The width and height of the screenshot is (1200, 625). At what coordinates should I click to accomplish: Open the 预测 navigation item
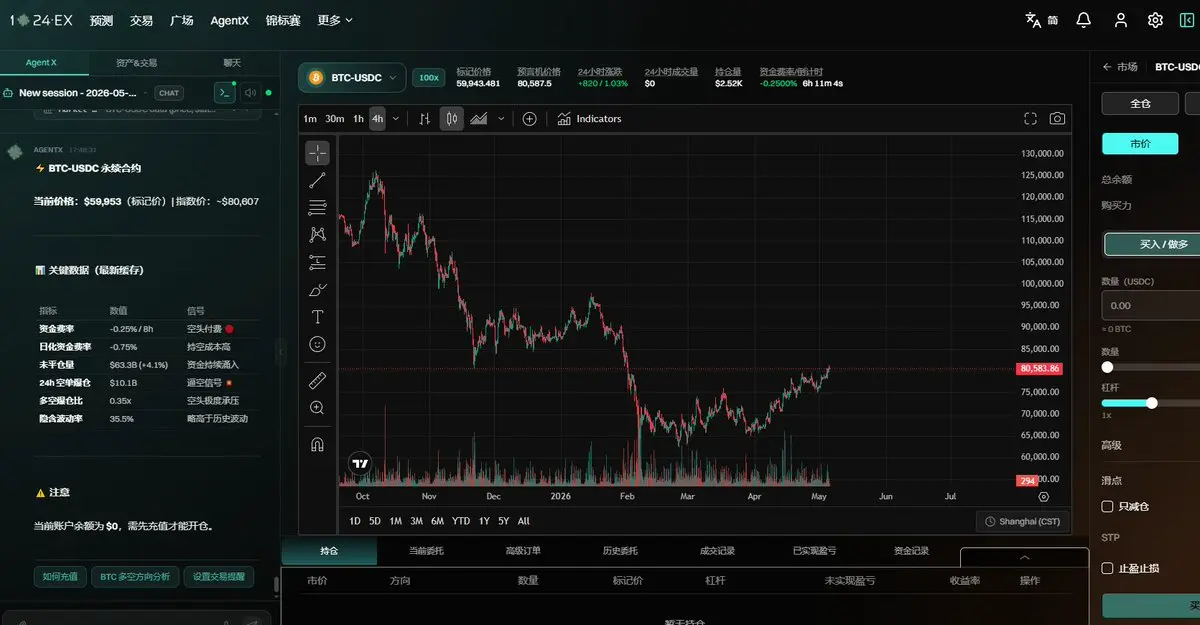101,20
